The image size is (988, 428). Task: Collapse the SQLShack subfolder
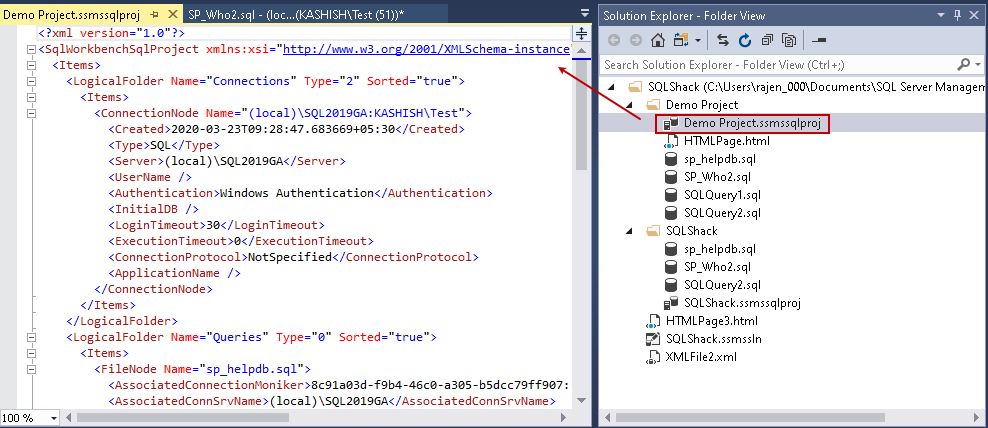629,231
